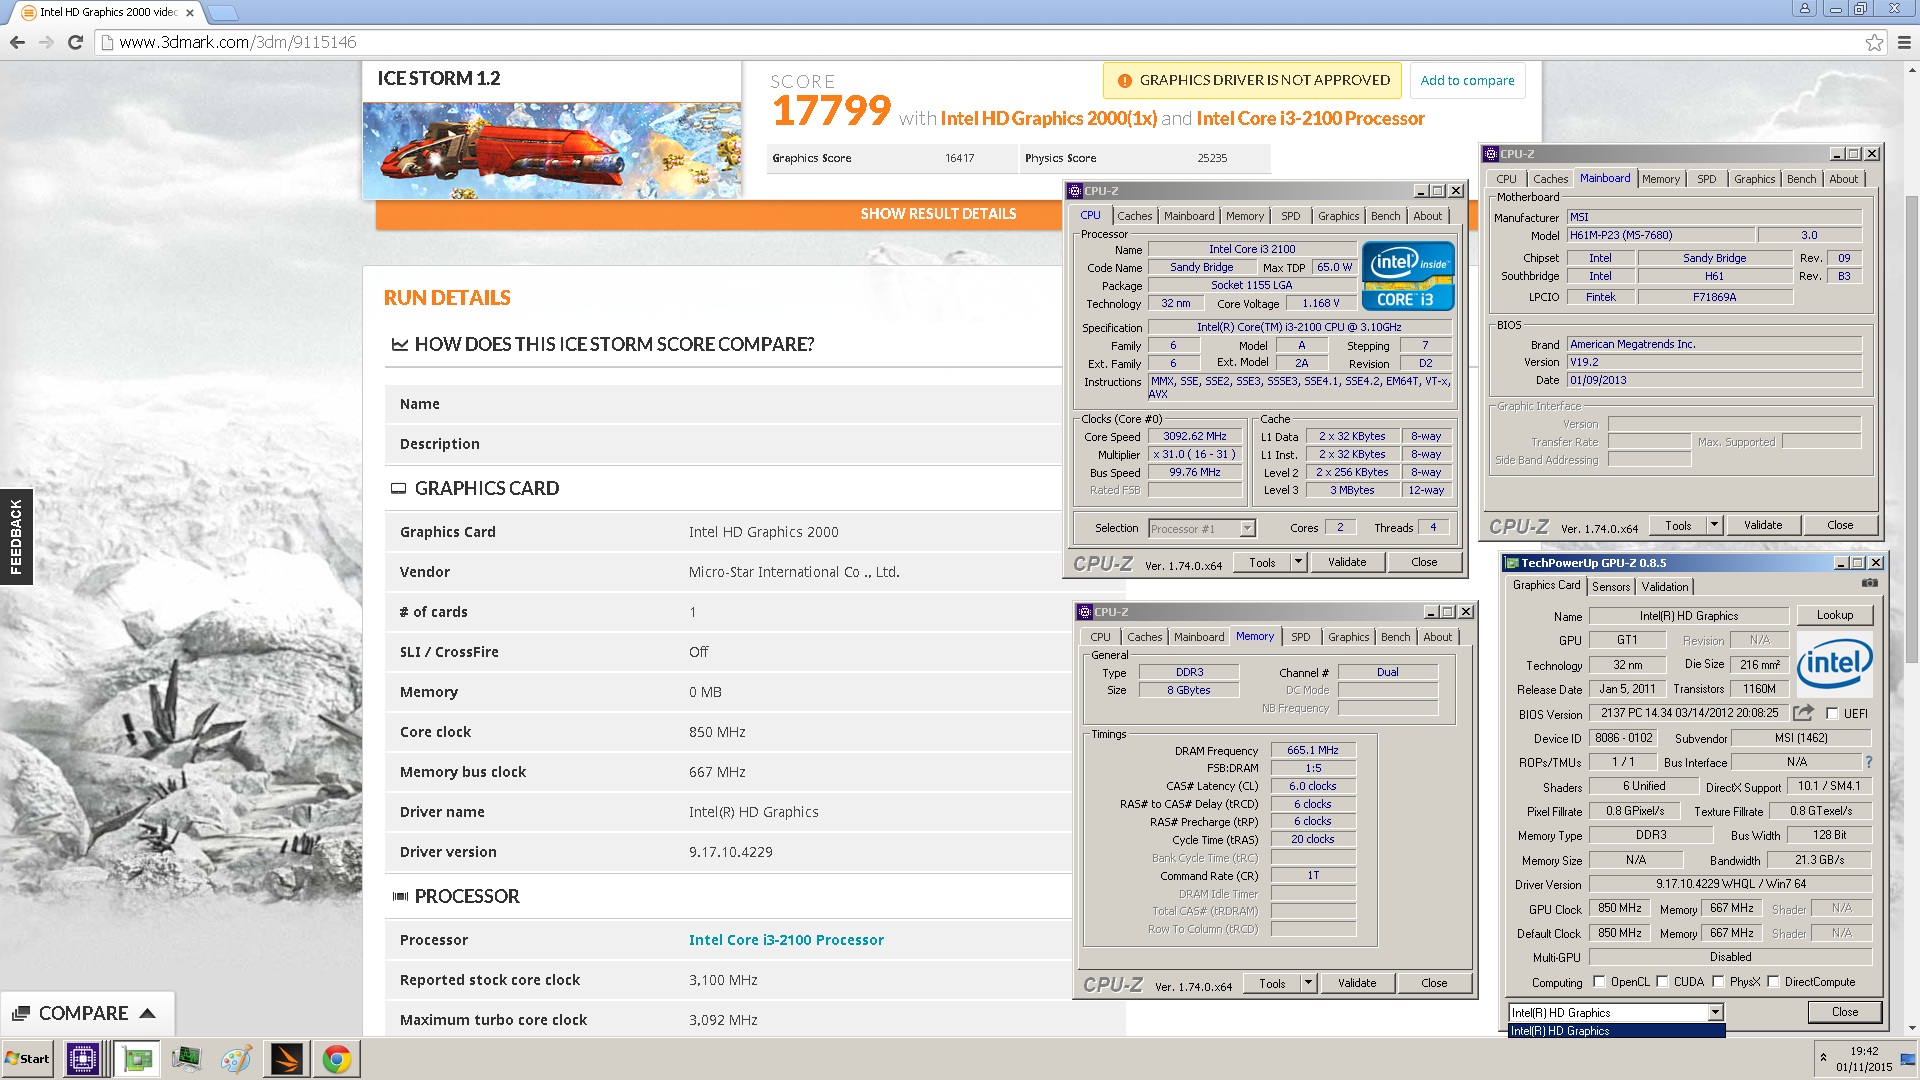
Task: Open the Tools dropdown arrow in CPU-Z Mainboard window
Action: point(1714,525)
